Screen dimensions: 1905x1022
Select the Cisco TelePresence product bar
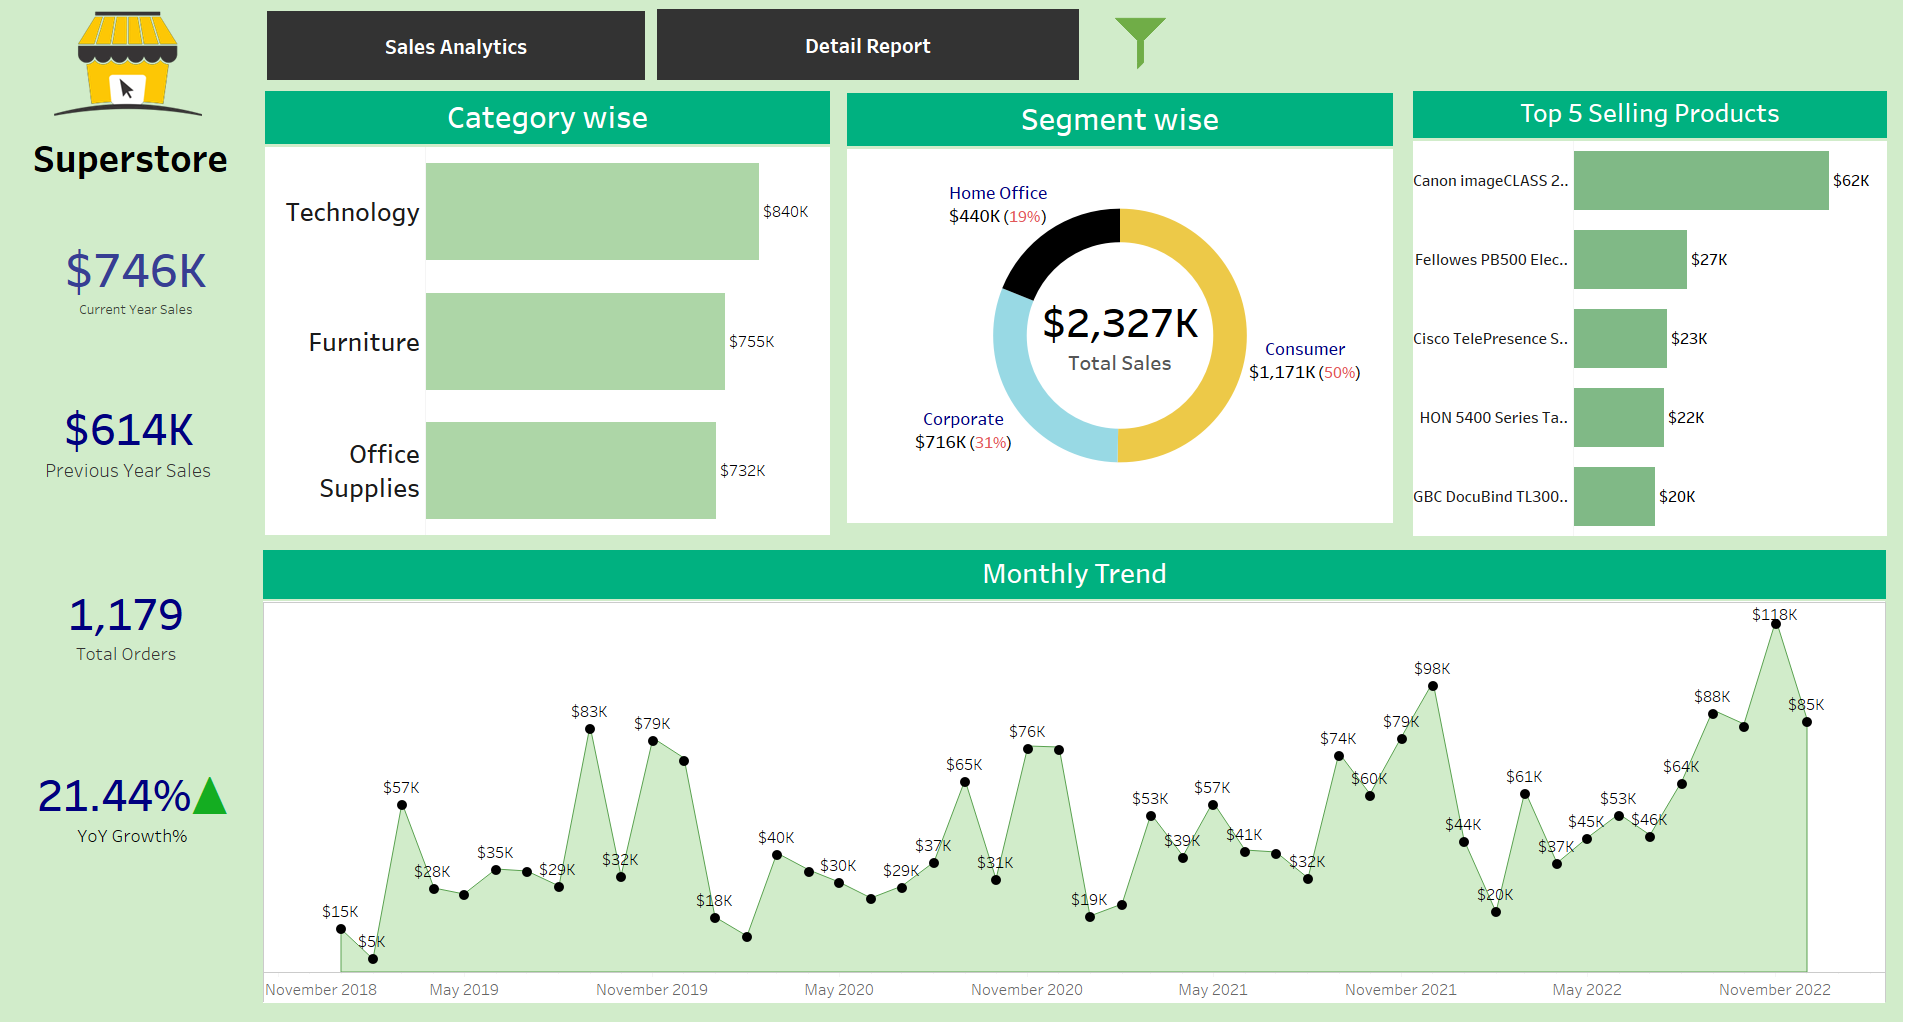[1620, 339]
